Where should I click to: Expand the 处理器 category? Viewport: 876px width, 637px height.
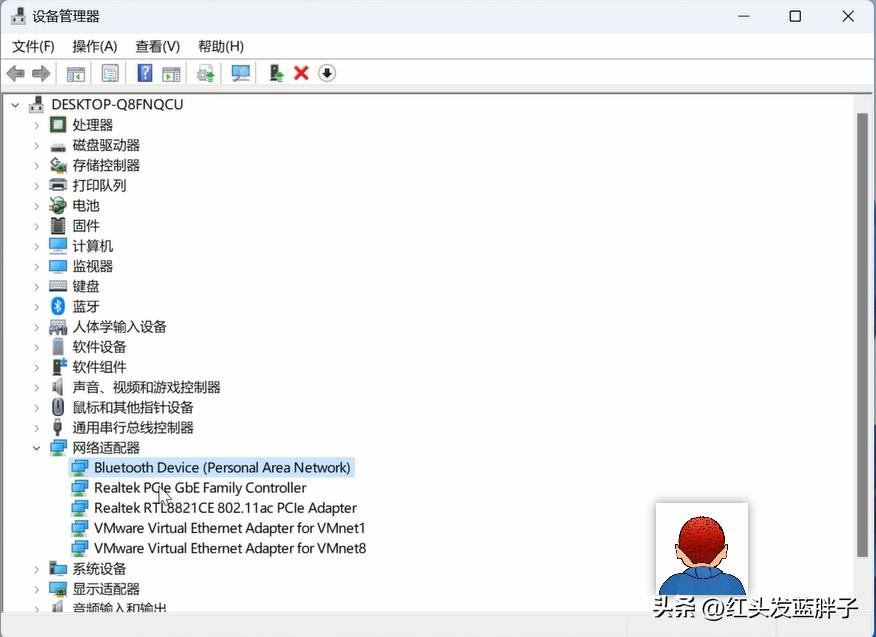coord(36,124)
